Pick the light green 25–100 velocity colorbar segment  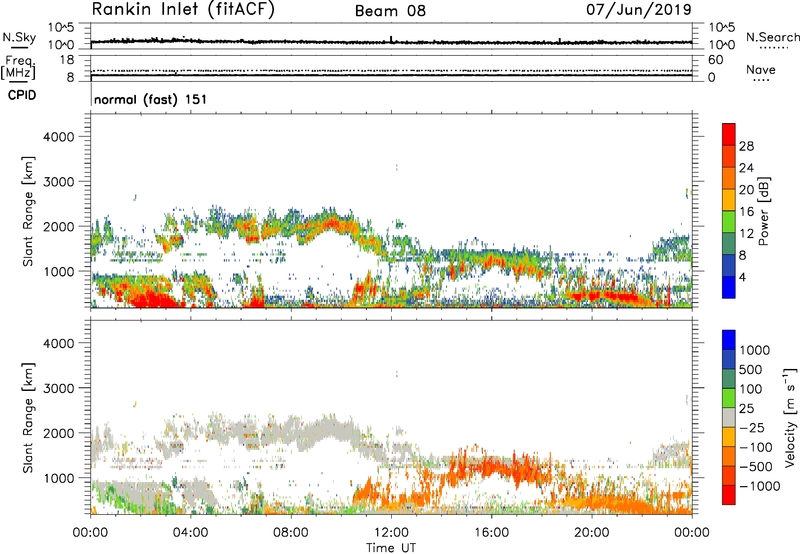coord(729,398)
